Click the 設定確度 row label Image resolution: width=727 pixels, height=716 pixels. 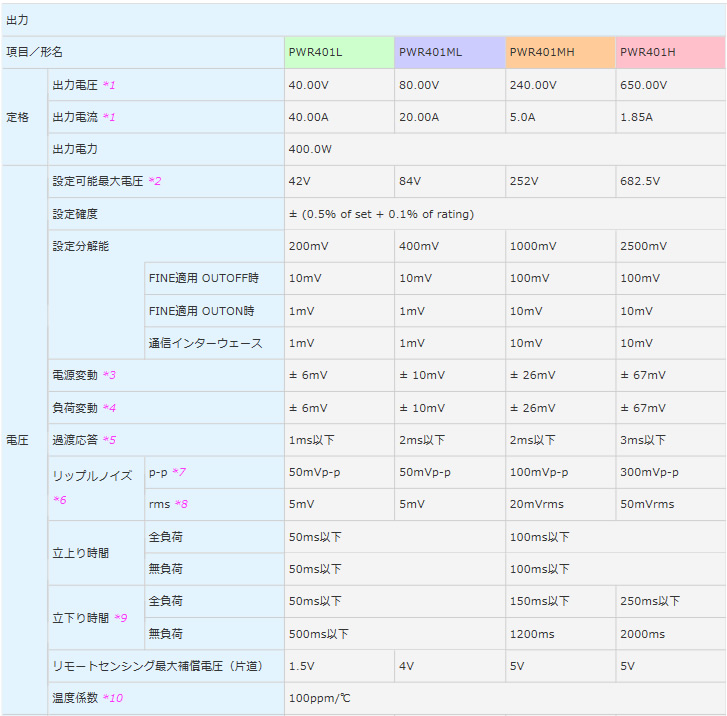pos(166,214)
